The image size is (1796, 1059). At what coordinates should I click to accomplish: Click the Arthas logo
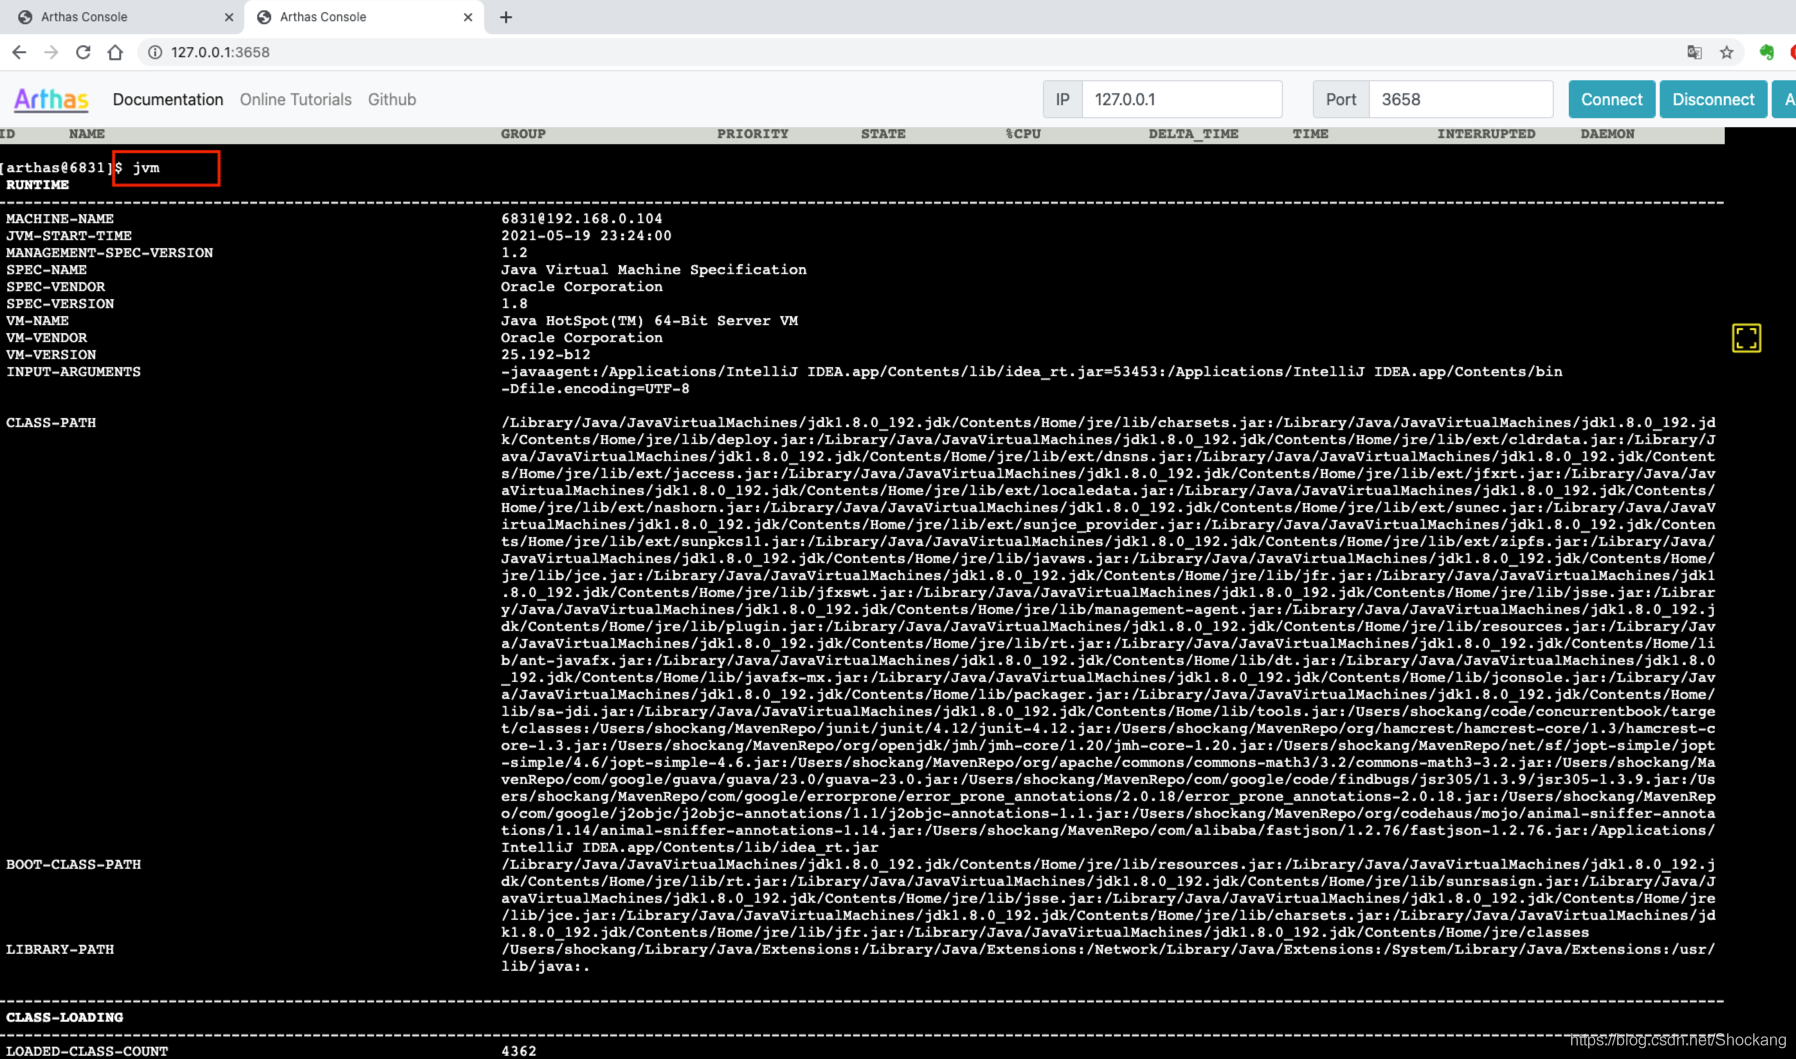[51, 99]
